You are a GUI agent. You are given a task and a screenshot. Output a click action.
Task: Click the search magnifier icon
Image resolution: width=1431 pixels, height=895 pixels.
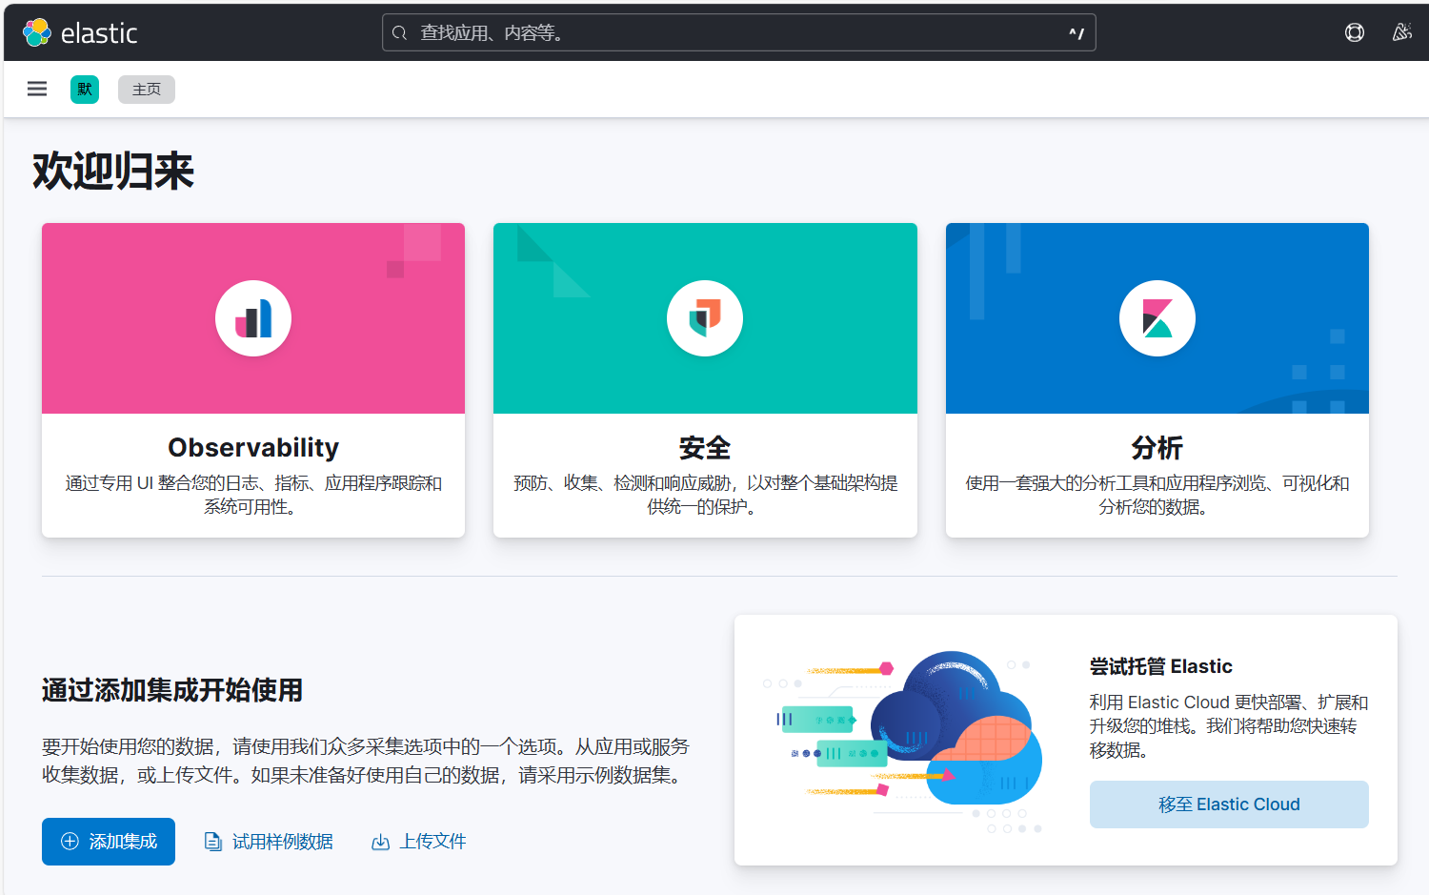pyautogui.click(x=400, y=33)
